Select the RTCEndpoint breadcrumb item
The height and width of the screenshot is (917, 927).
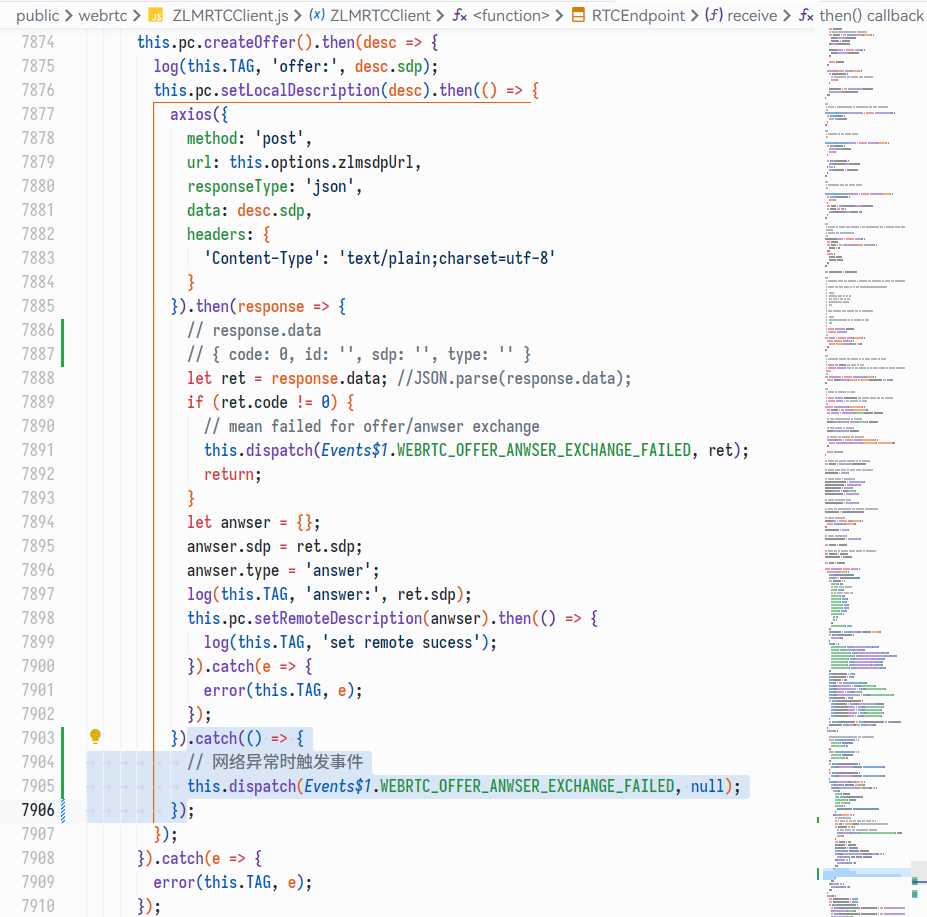[639, 15]
